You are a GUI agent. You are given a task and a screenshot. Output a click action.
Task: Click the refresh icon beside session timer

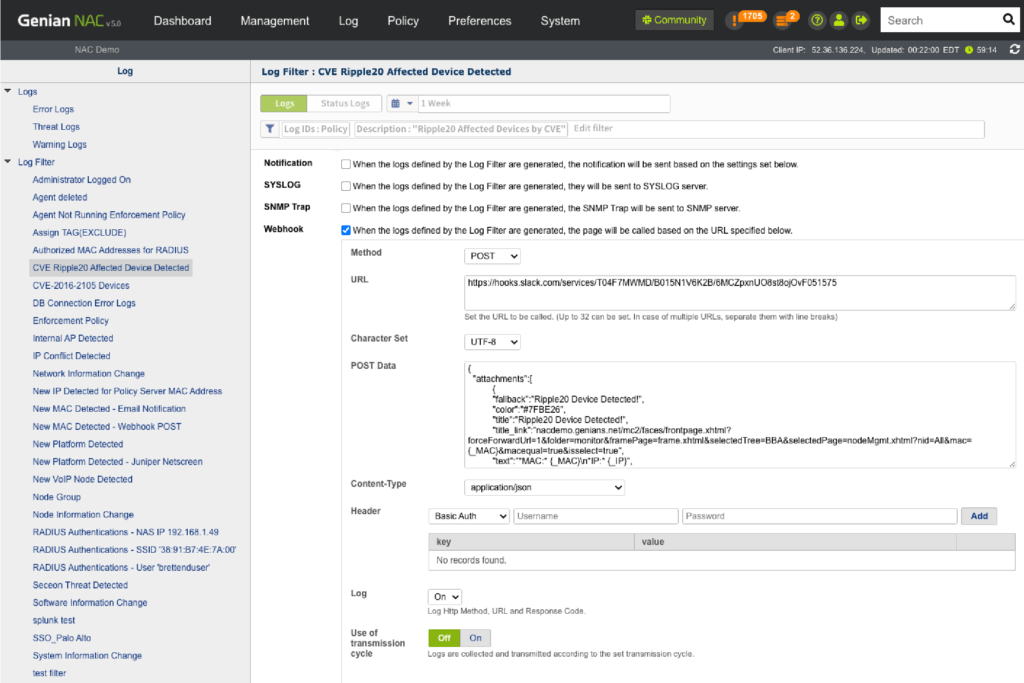tap(1015, 49)
